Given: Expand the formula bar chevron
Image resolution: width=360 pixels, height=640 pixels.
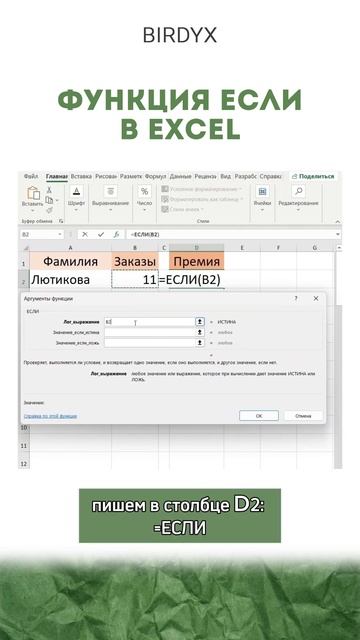Looking at the screenshot, I should [338, 234].
